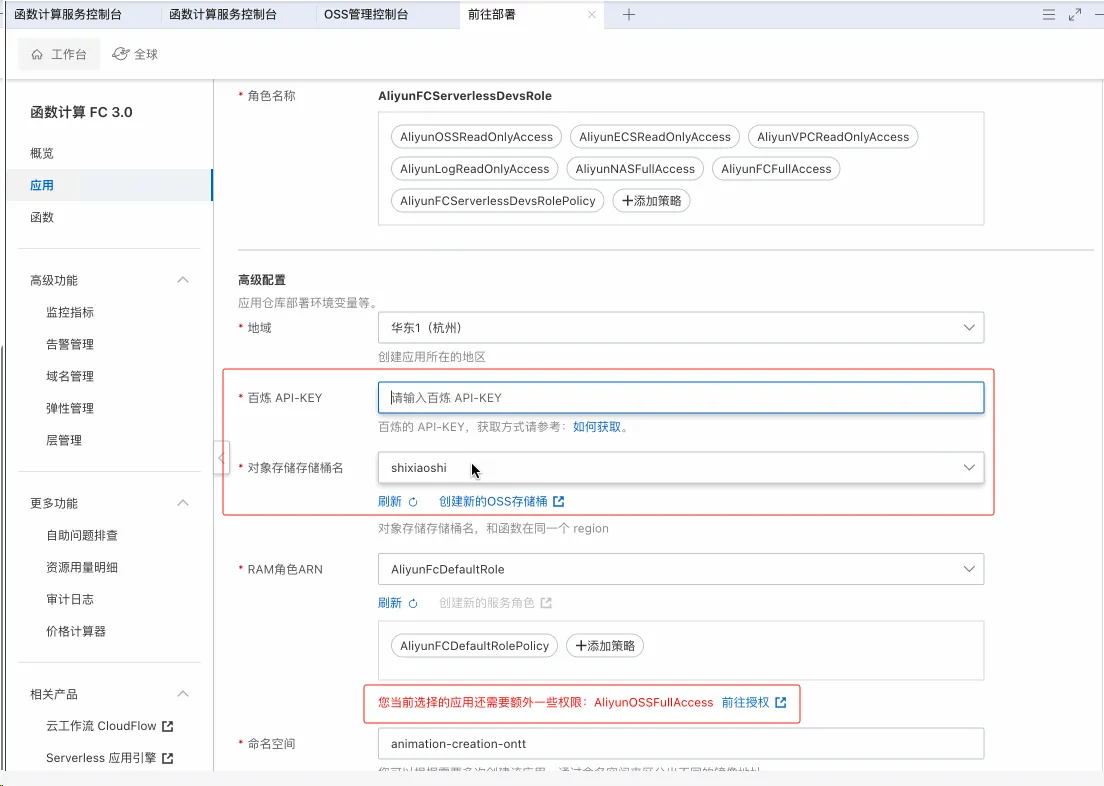Open 价格计算器 in the sidebar
1104x786 pixels.
(x=76, y=631)
